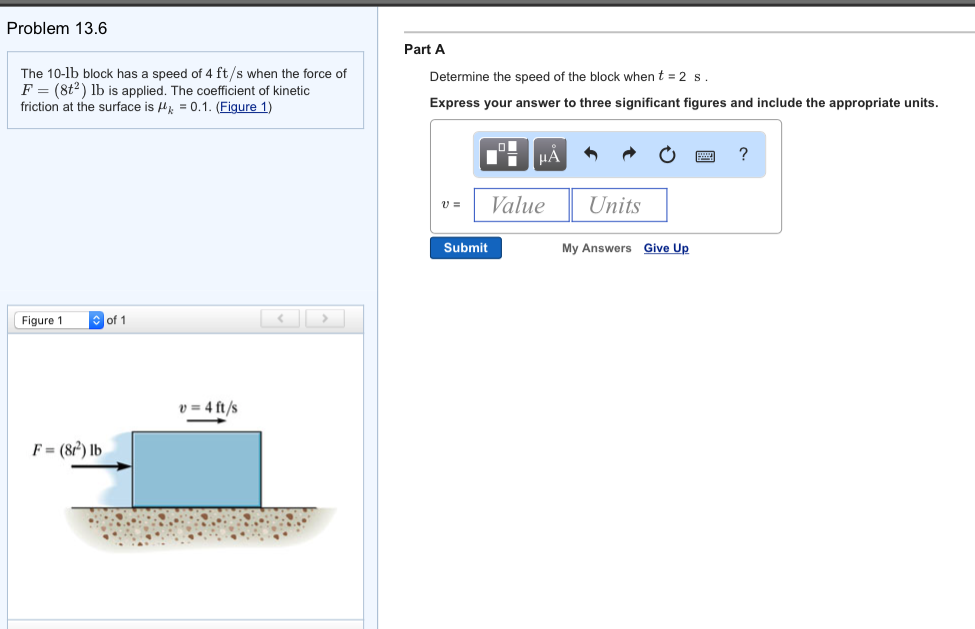Open the μÅ units and symbols tool

pyautogui.click(x=548, y=154)
